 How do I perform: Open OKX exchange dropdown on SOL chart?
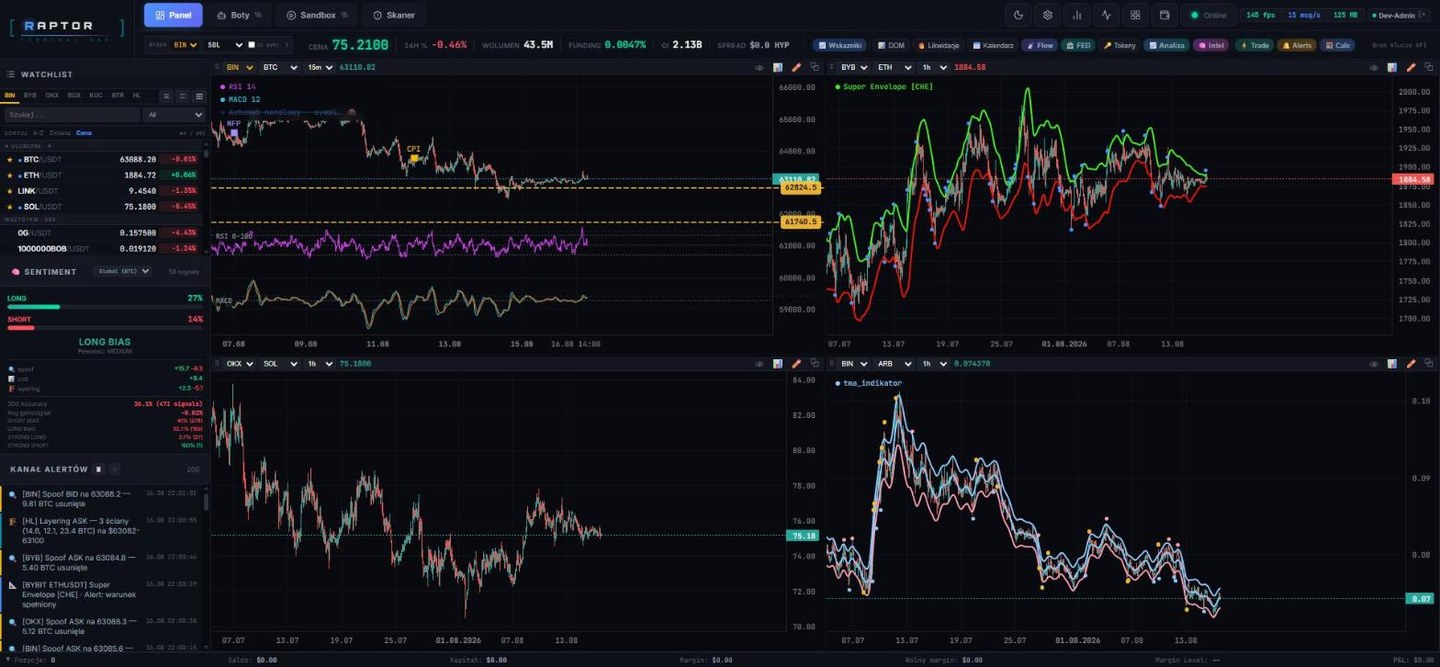click(239, 364)
